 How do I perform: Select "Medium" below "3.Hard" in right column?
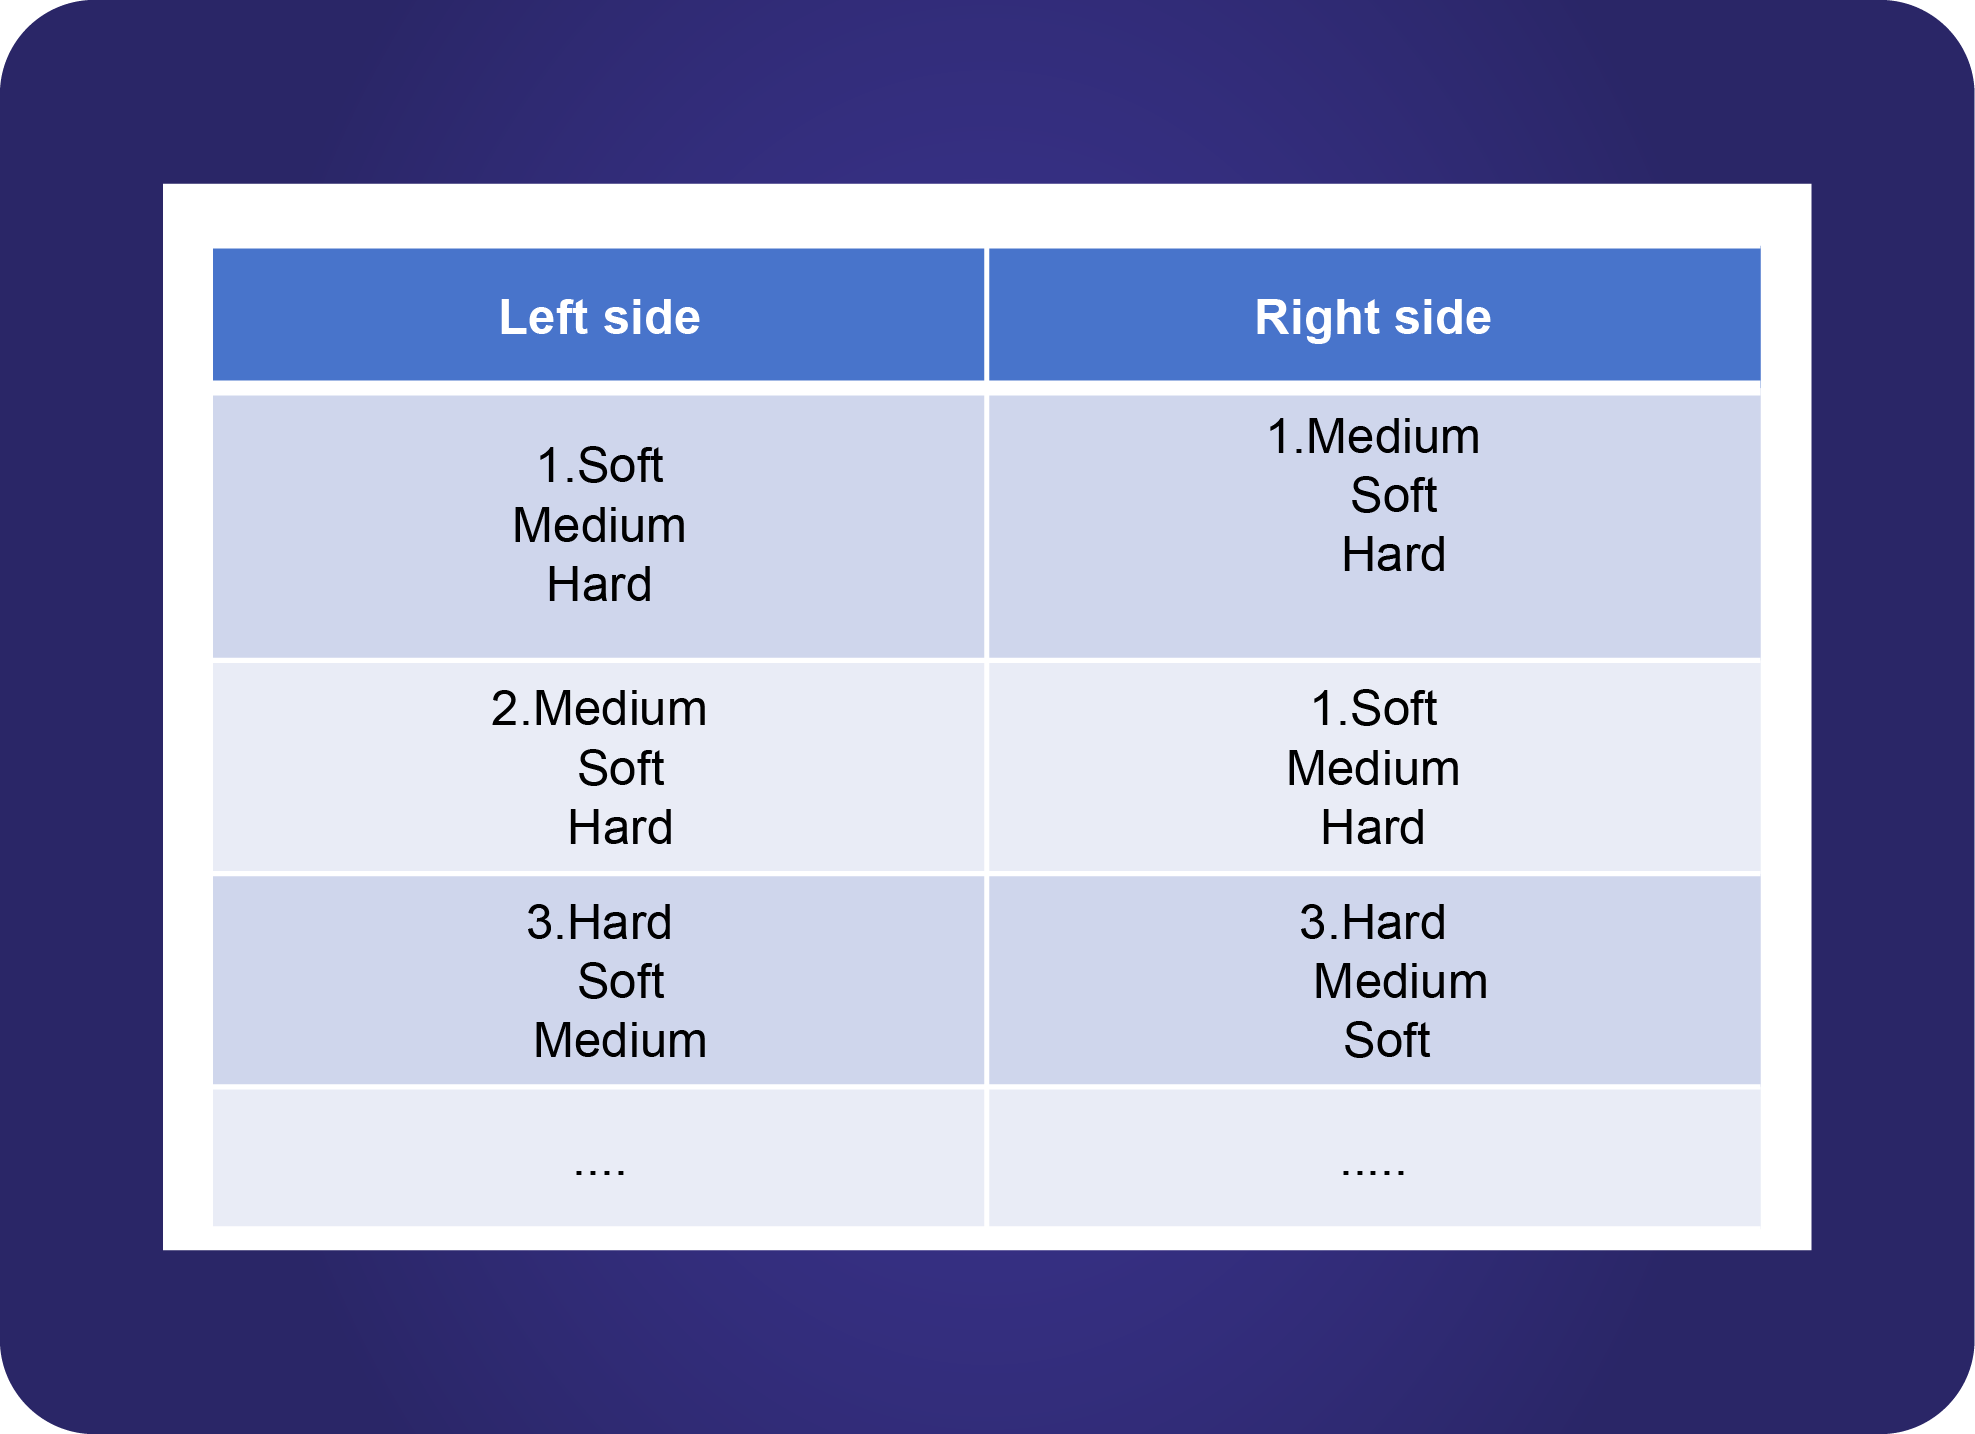click(x=1400, y=982)
